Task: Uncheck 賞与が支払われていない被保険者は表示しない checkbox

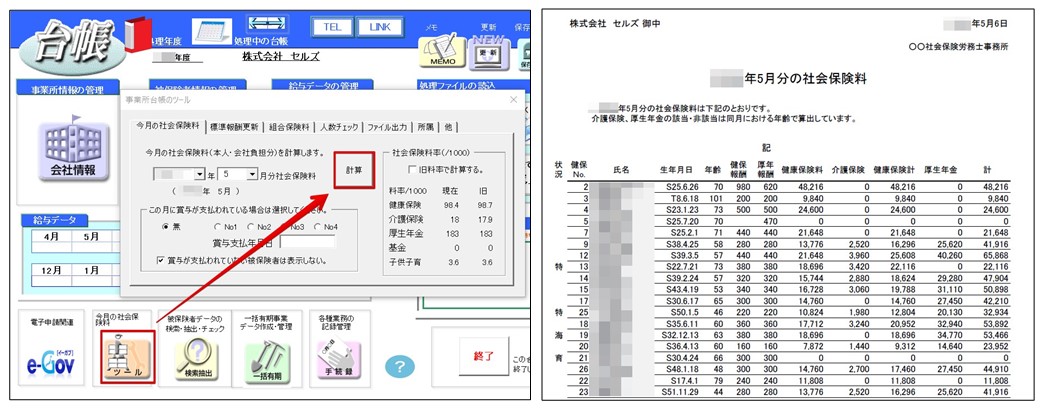Action: pyautogui.click(x=161, y=260)
